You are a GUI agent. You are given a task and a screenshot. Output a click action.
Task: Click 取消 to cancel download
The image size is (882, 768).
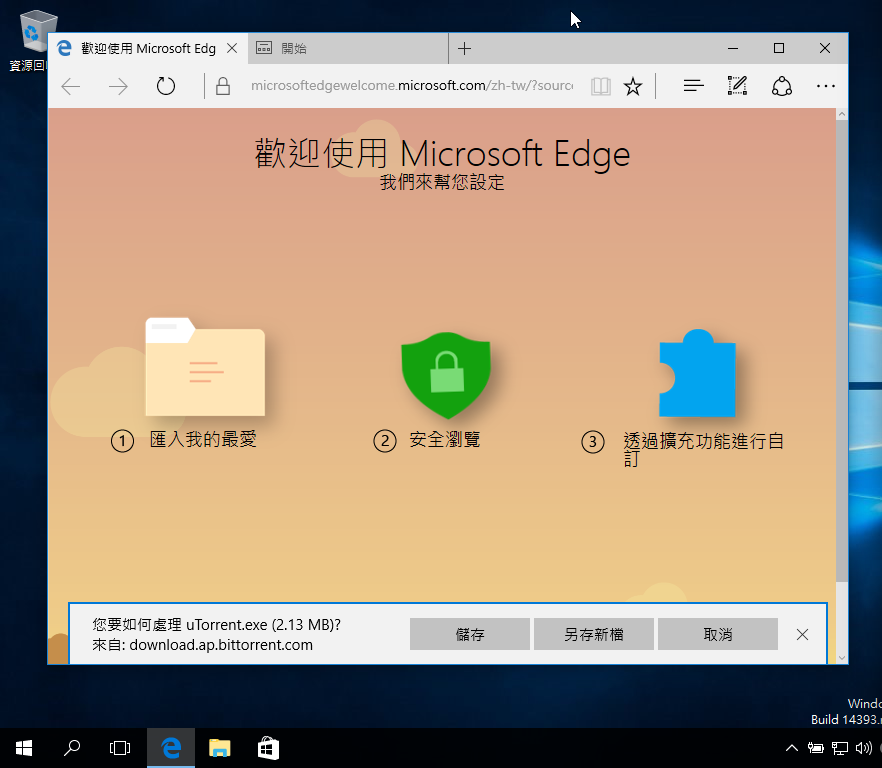point(718,634)
